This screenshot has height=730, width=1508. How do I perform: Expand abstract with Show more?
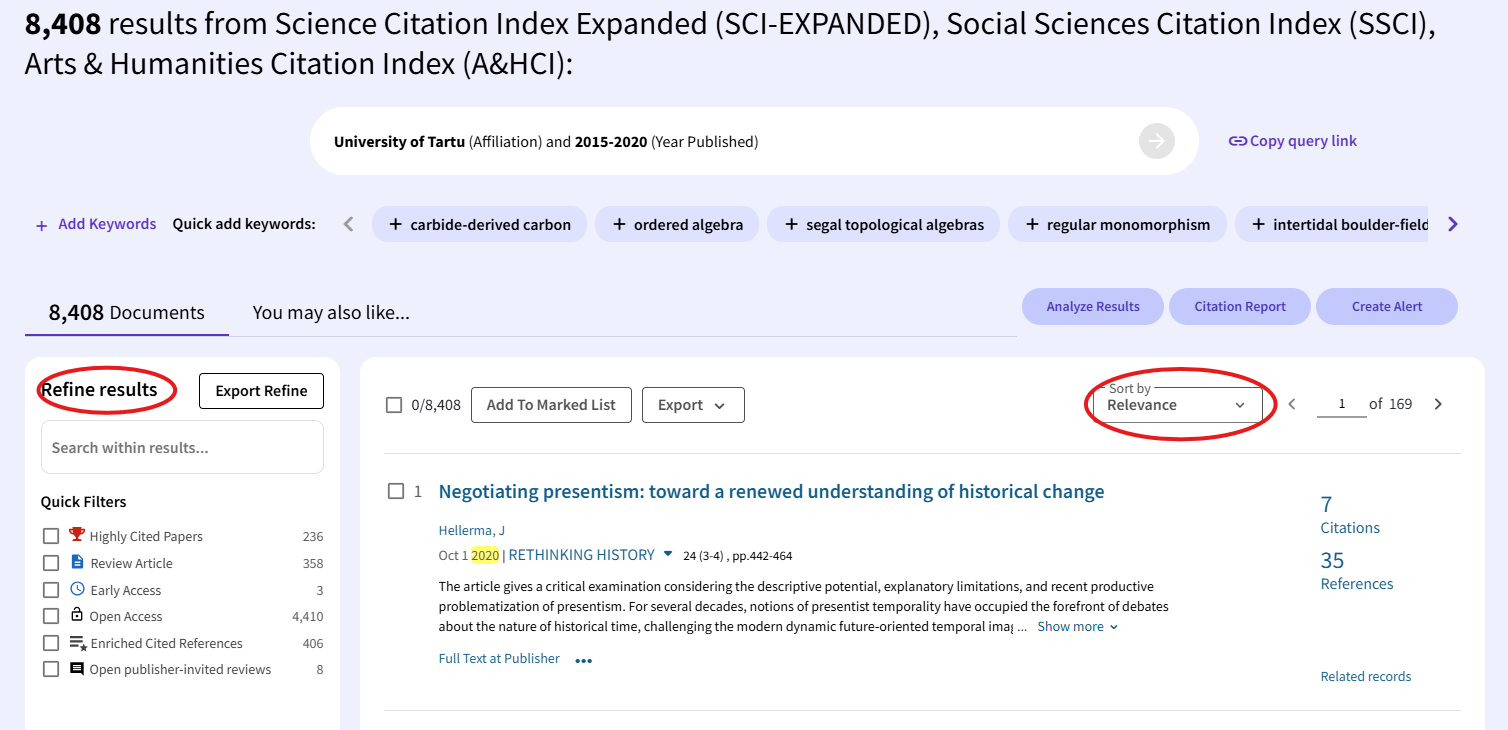coord(1077,627)
